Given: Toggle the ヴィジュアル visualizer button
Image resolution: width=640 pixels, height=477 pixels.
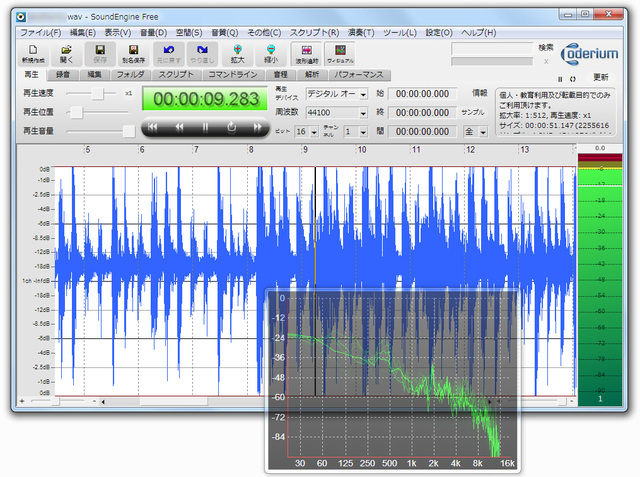Looking at the screenshot, I should pos(340,53).
